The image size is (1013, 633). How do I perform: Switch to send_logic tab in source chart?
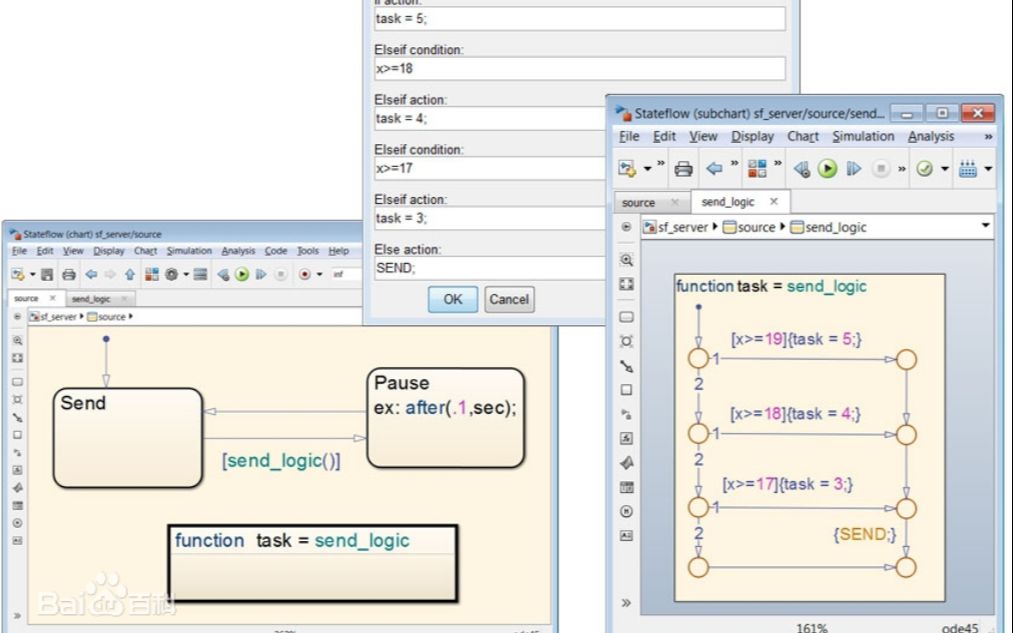pyautogui.click(x=91, y=298)
